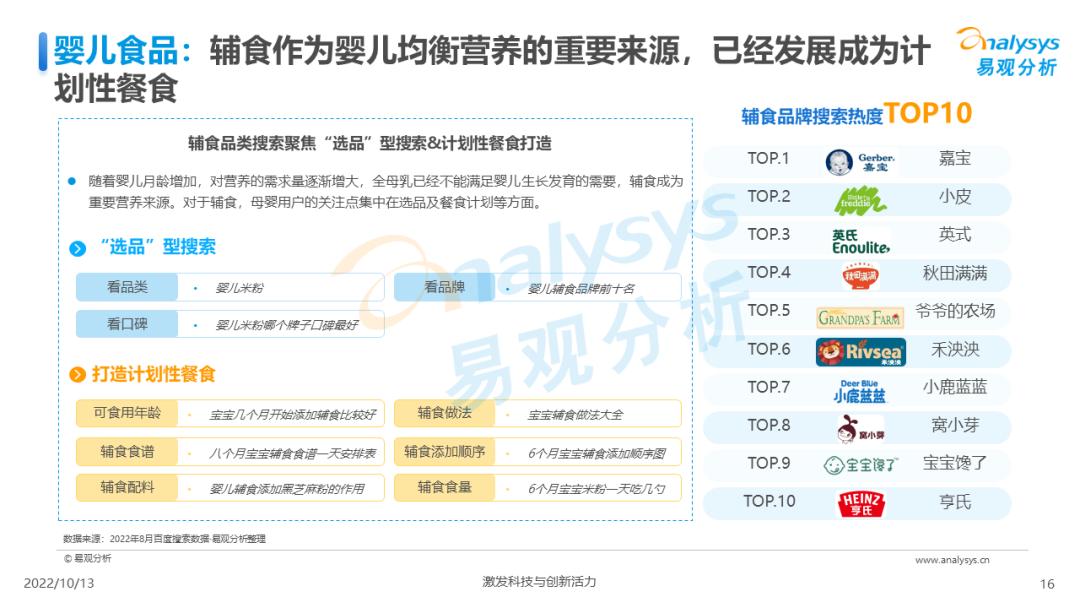This screenshot has width=1080, height=608.
Task: Click the TOP.10 rank label
Action: 769,501
